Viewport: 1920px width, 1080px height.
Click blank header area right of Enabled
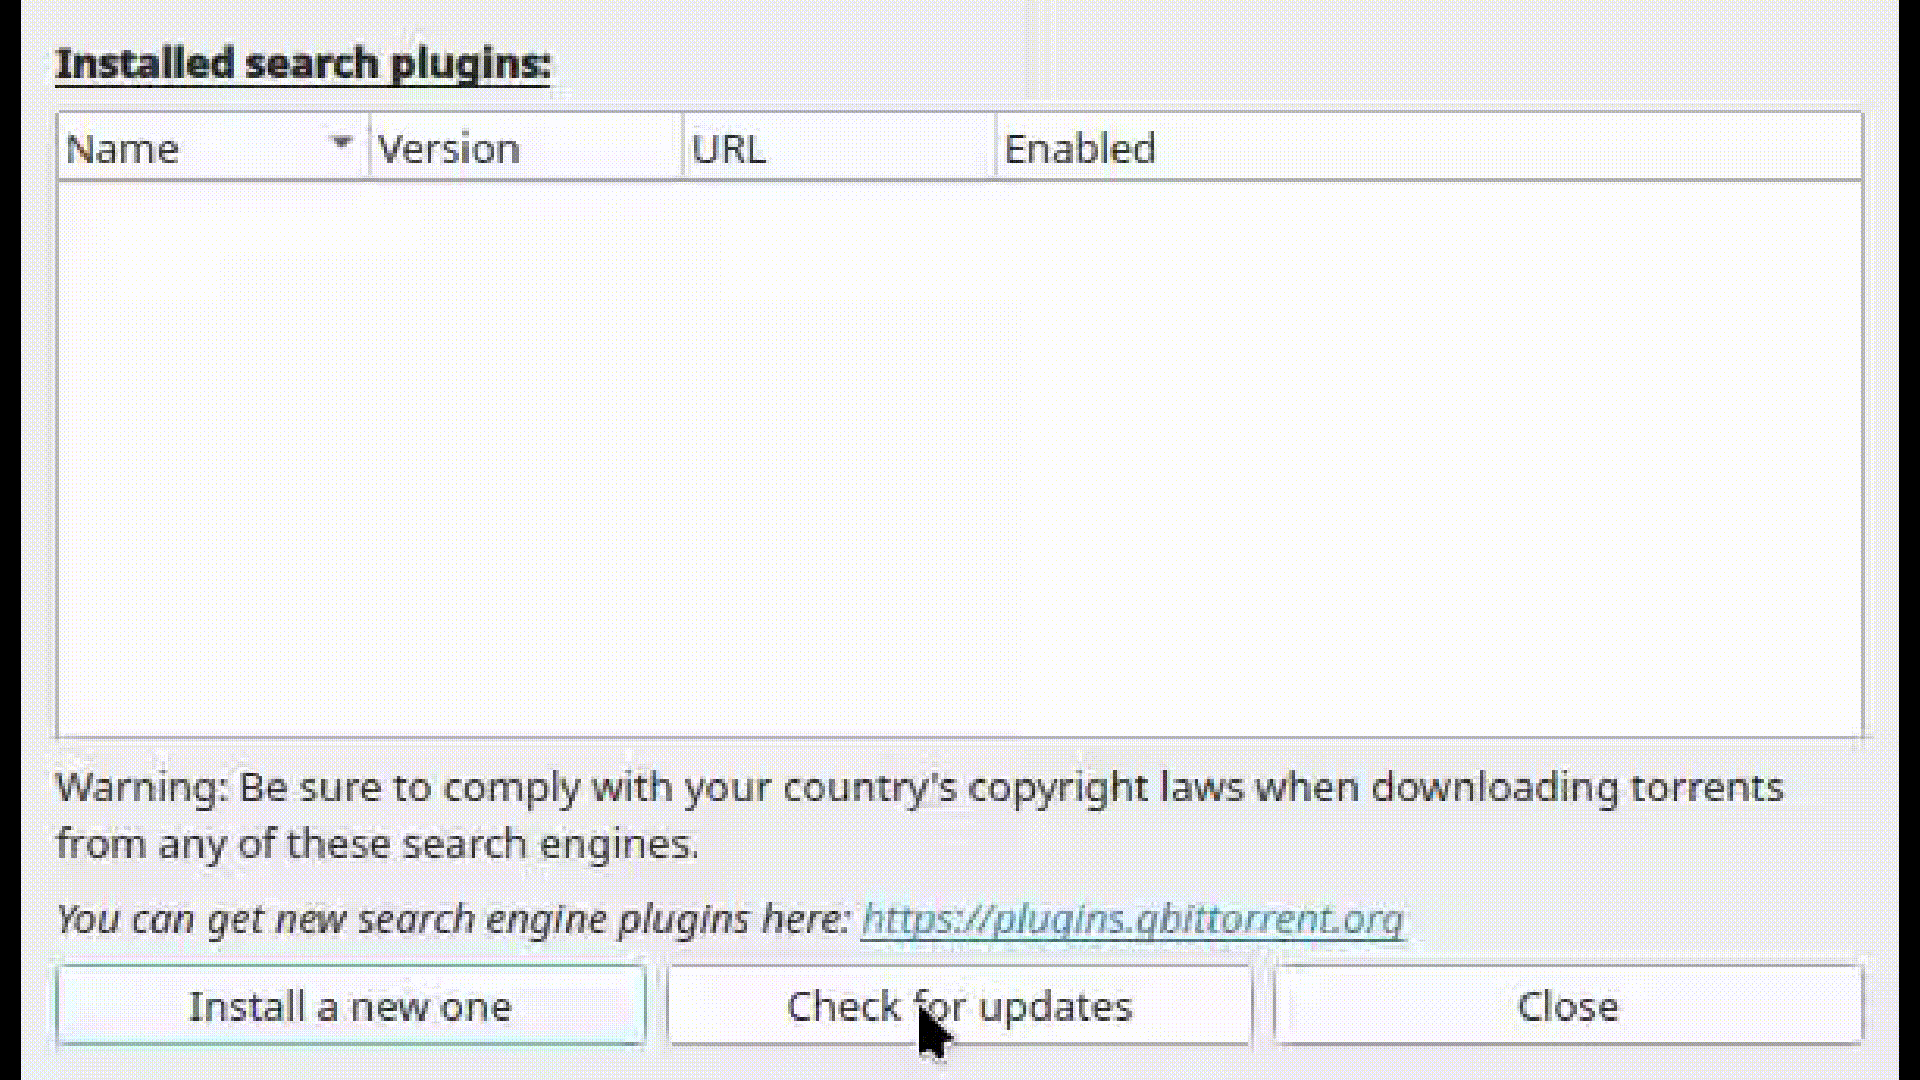(x=1500, y=148)
